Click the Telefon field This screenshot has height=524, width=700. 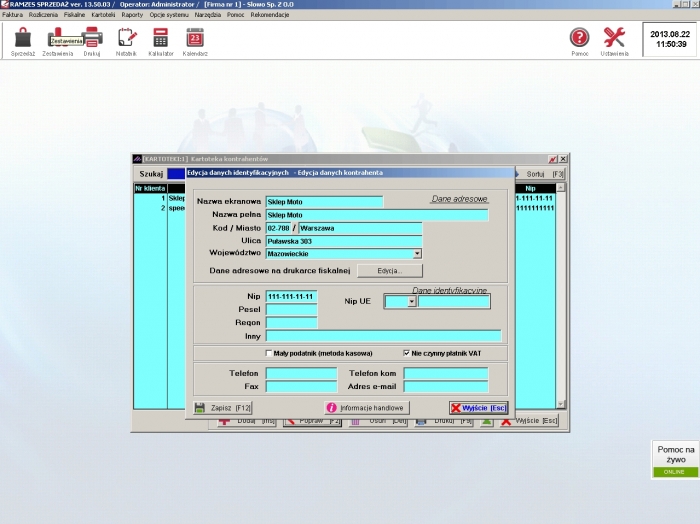click(x=301, y=373)
